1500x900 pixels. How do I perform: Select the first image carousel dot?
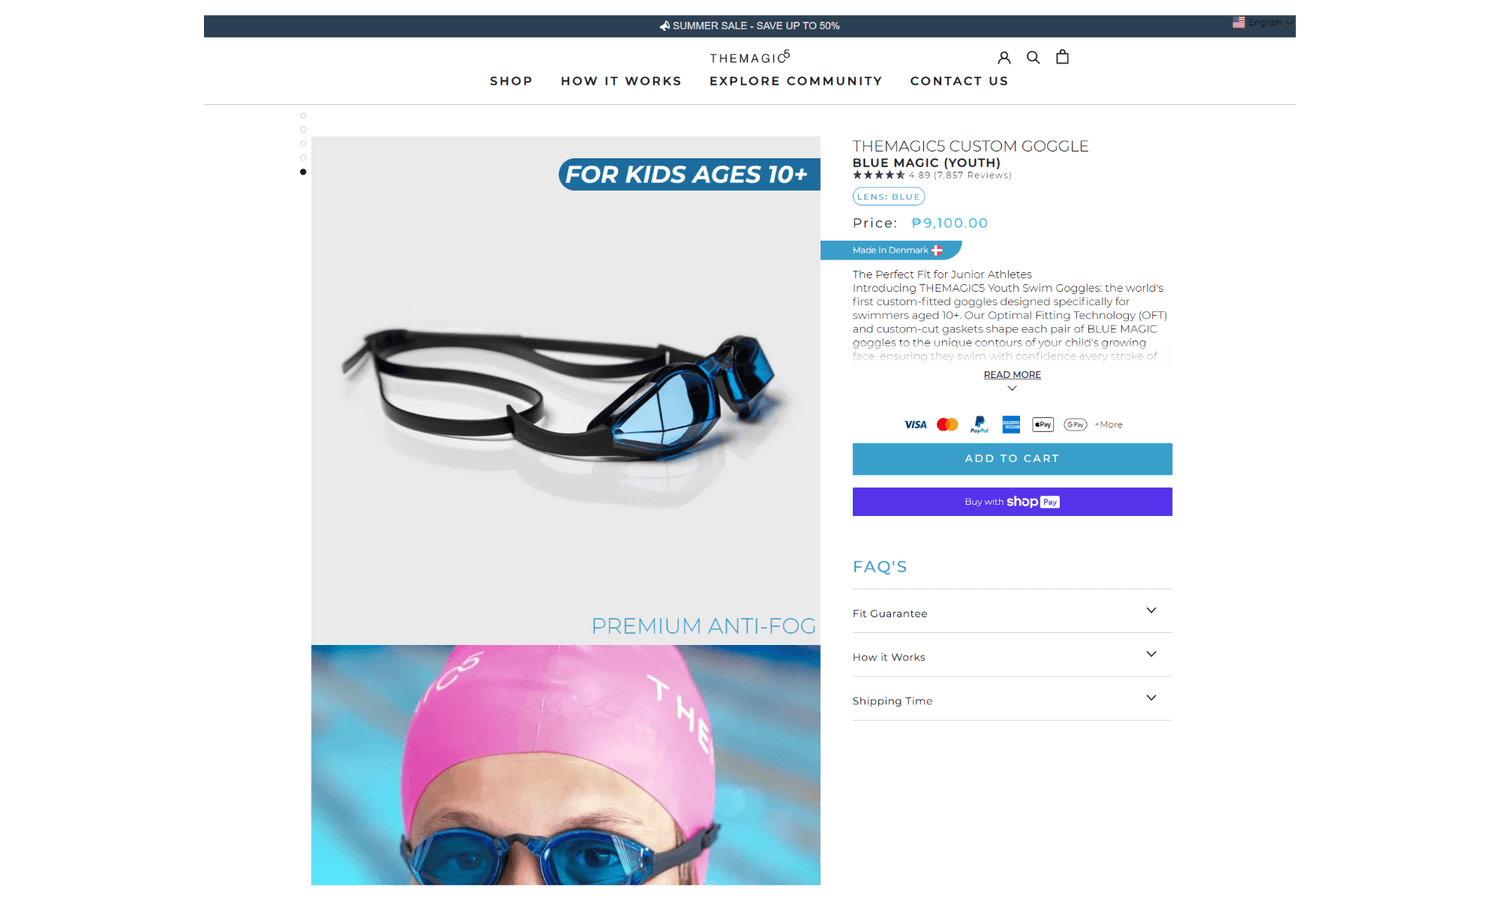303,116
